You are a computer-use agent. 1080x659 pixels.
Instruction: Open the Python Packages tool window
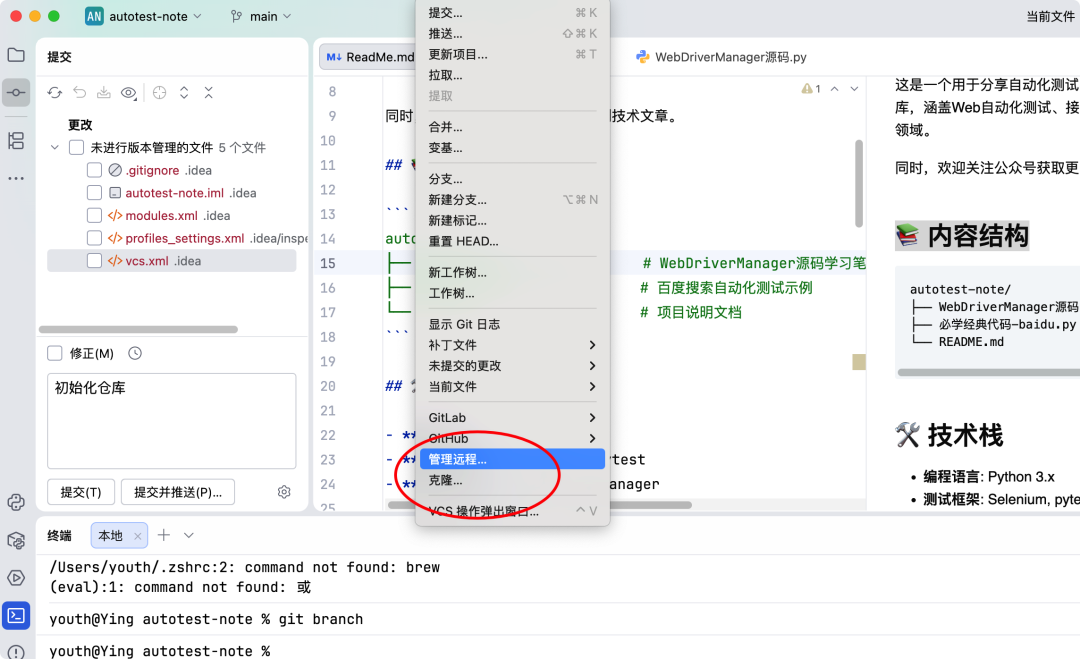[16, 540]
